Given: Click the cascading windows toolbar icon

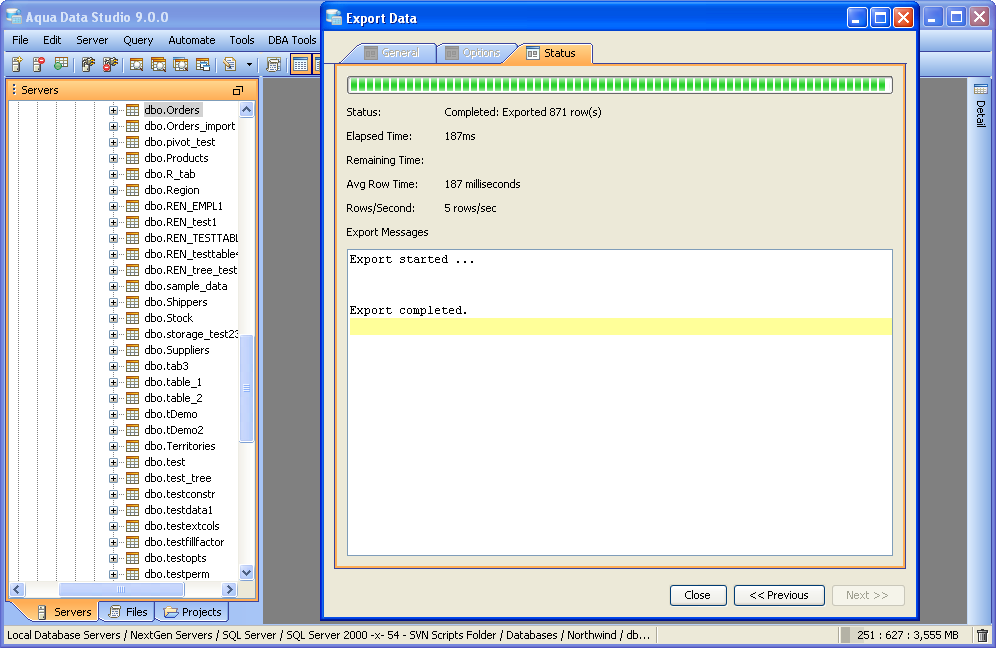Looking at the screenshot, I should pyautogui.click(x=203, y=64).
